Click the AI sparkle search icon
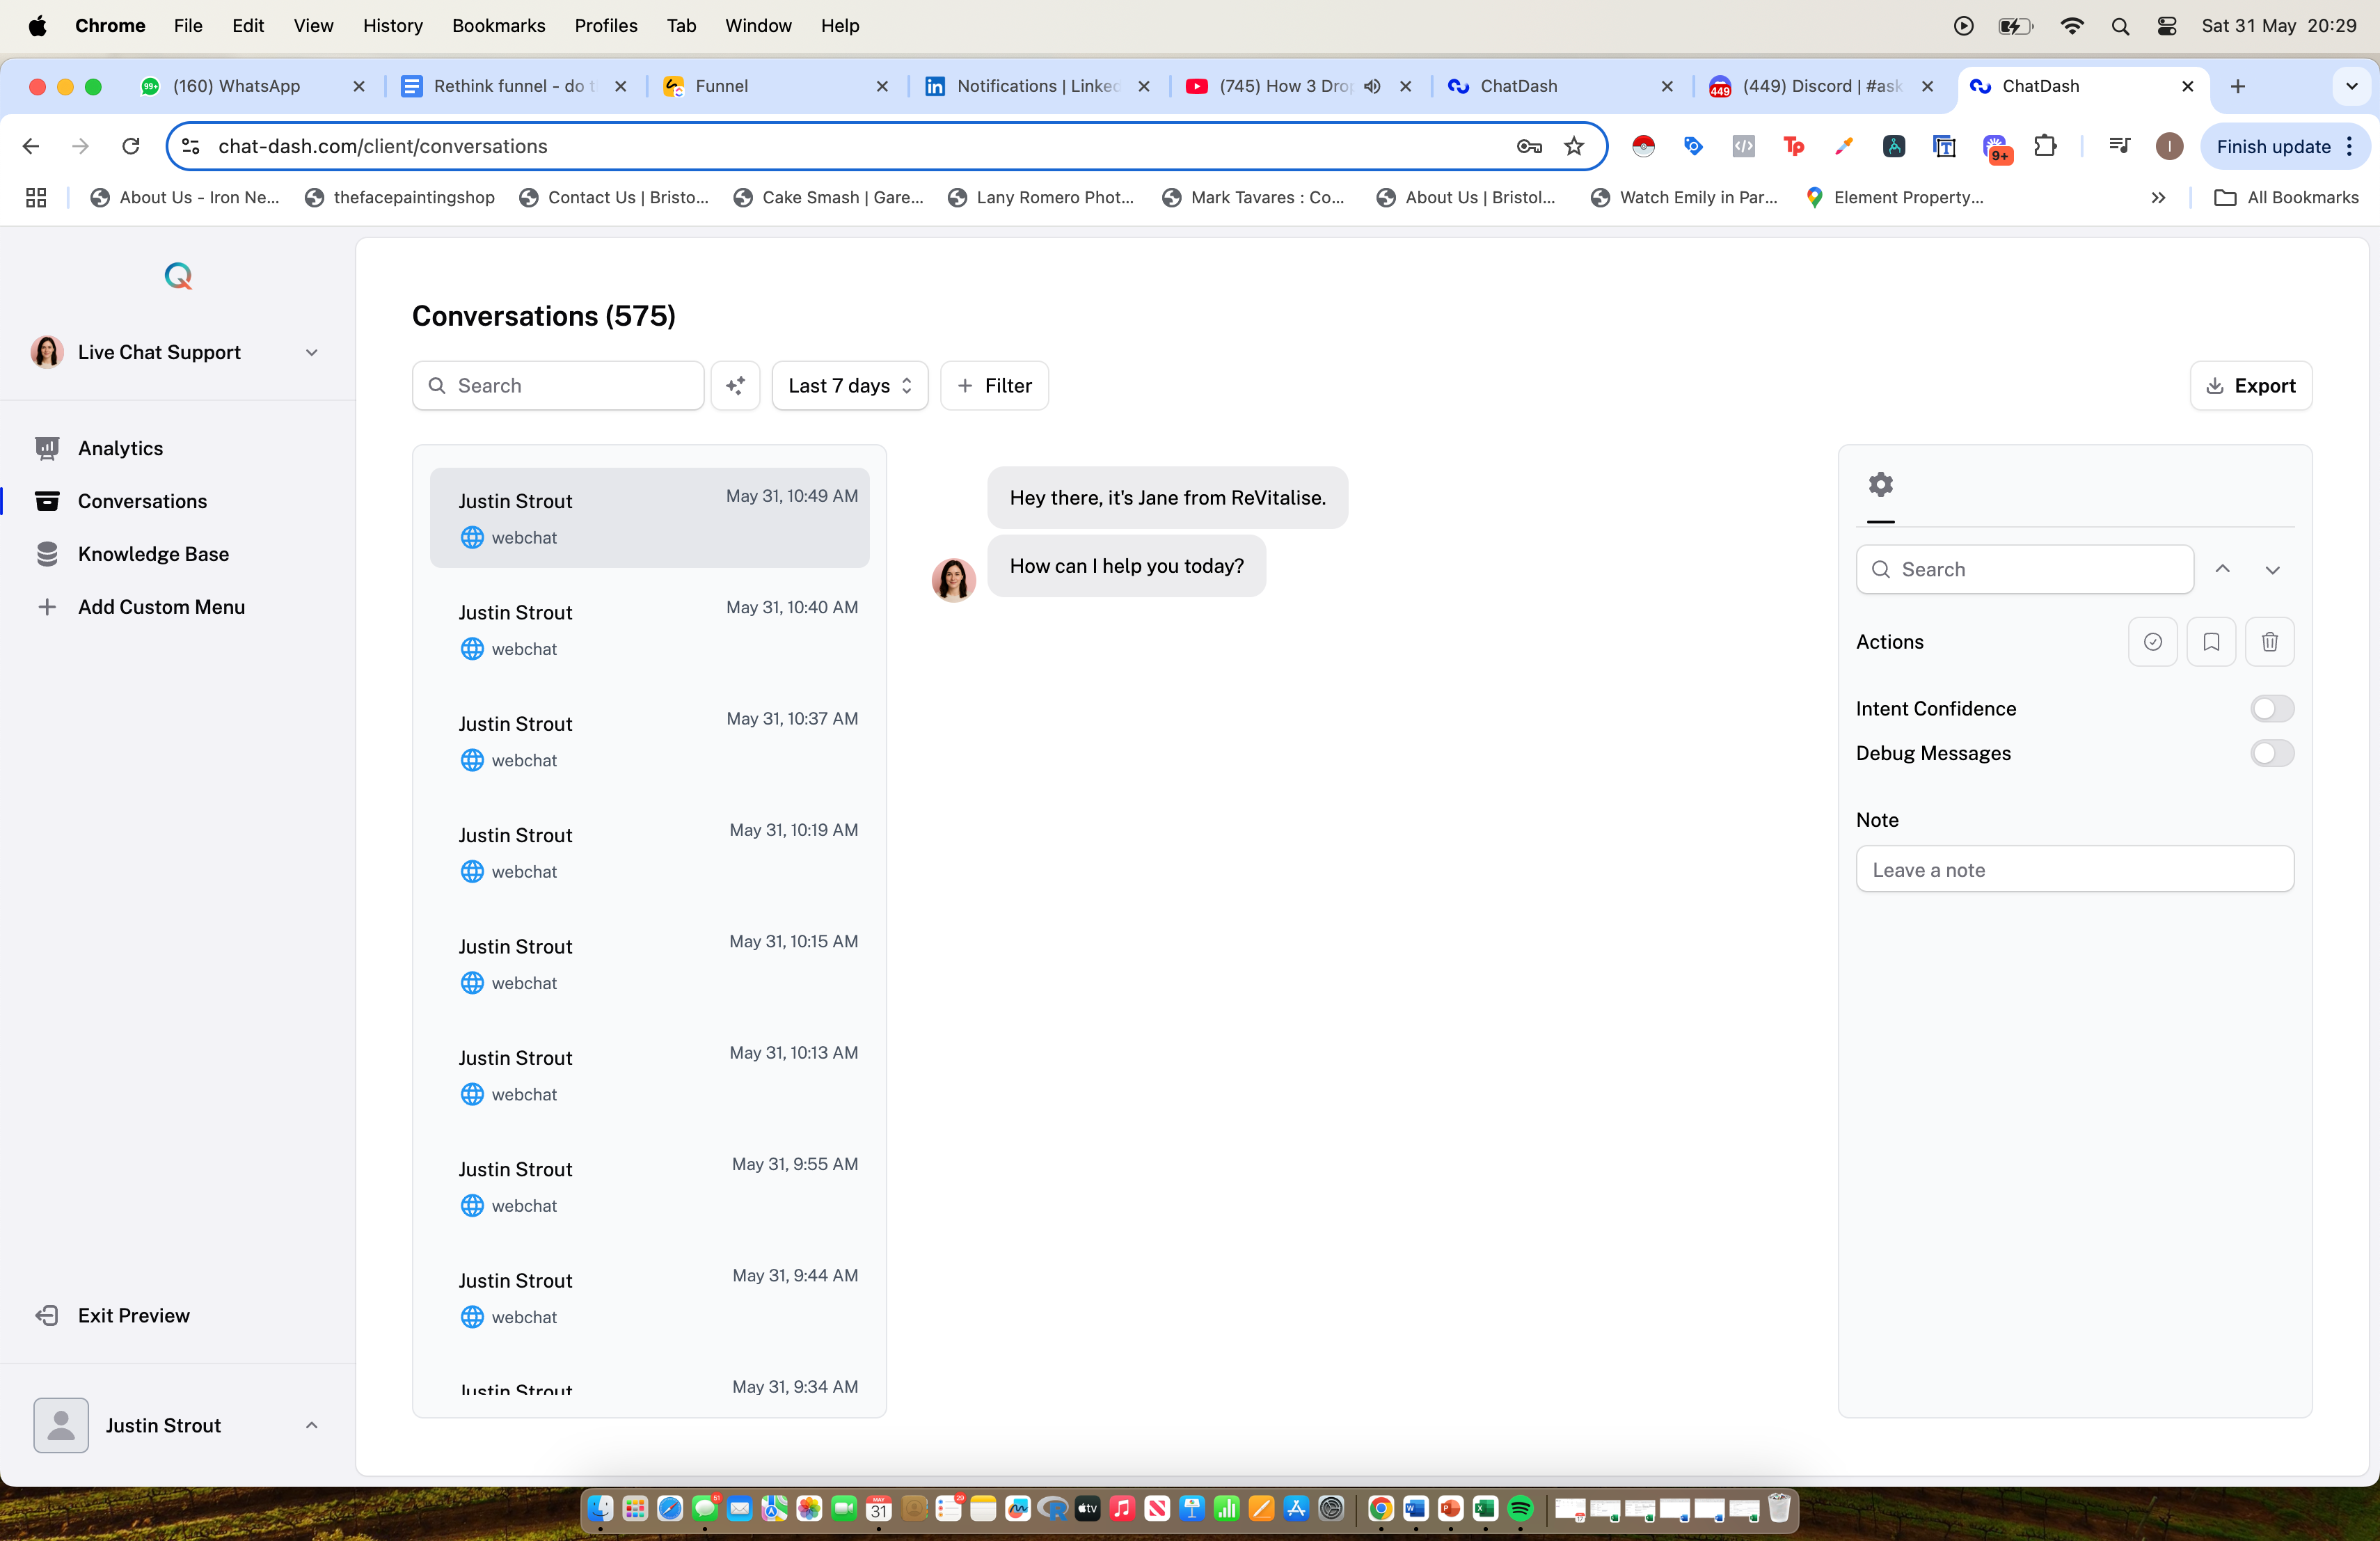The width and height of the screenshot is (2380, 1541). pyautogui.click(x=735, y=386)
